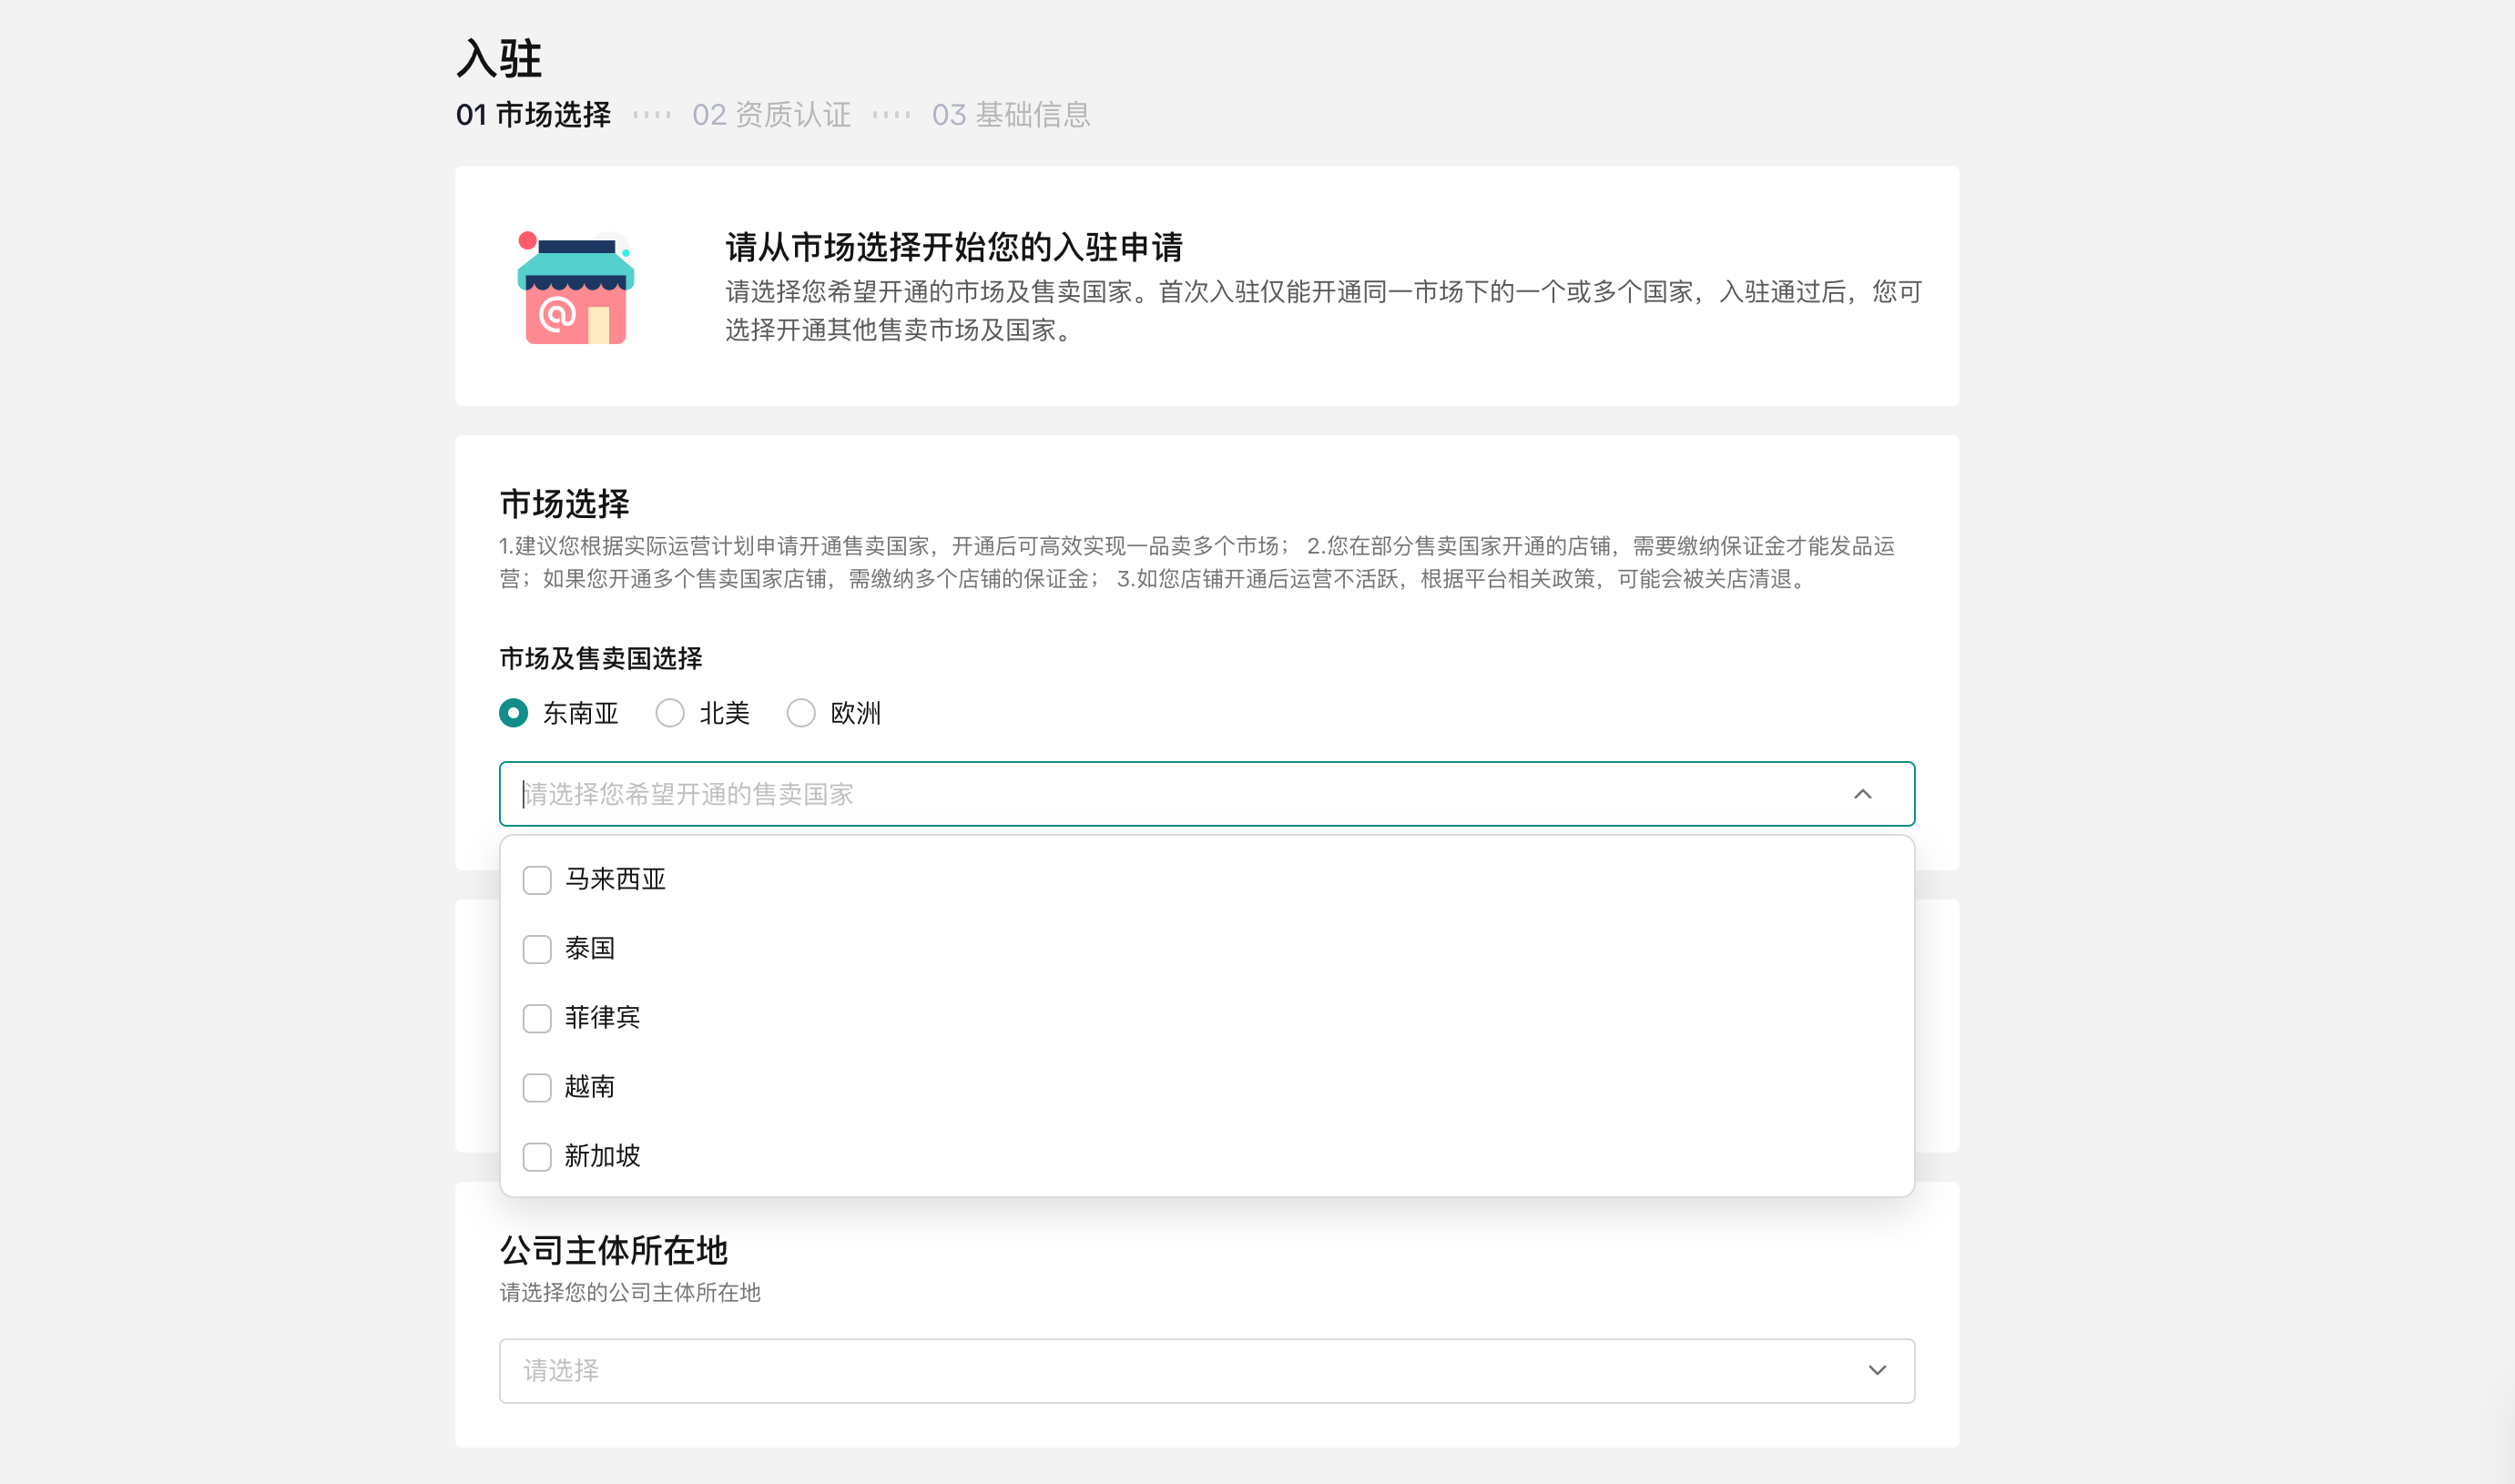Screen dimensions: 2515x1484
Task: Go to step 01 市场选择
Action: click(533, 115)
